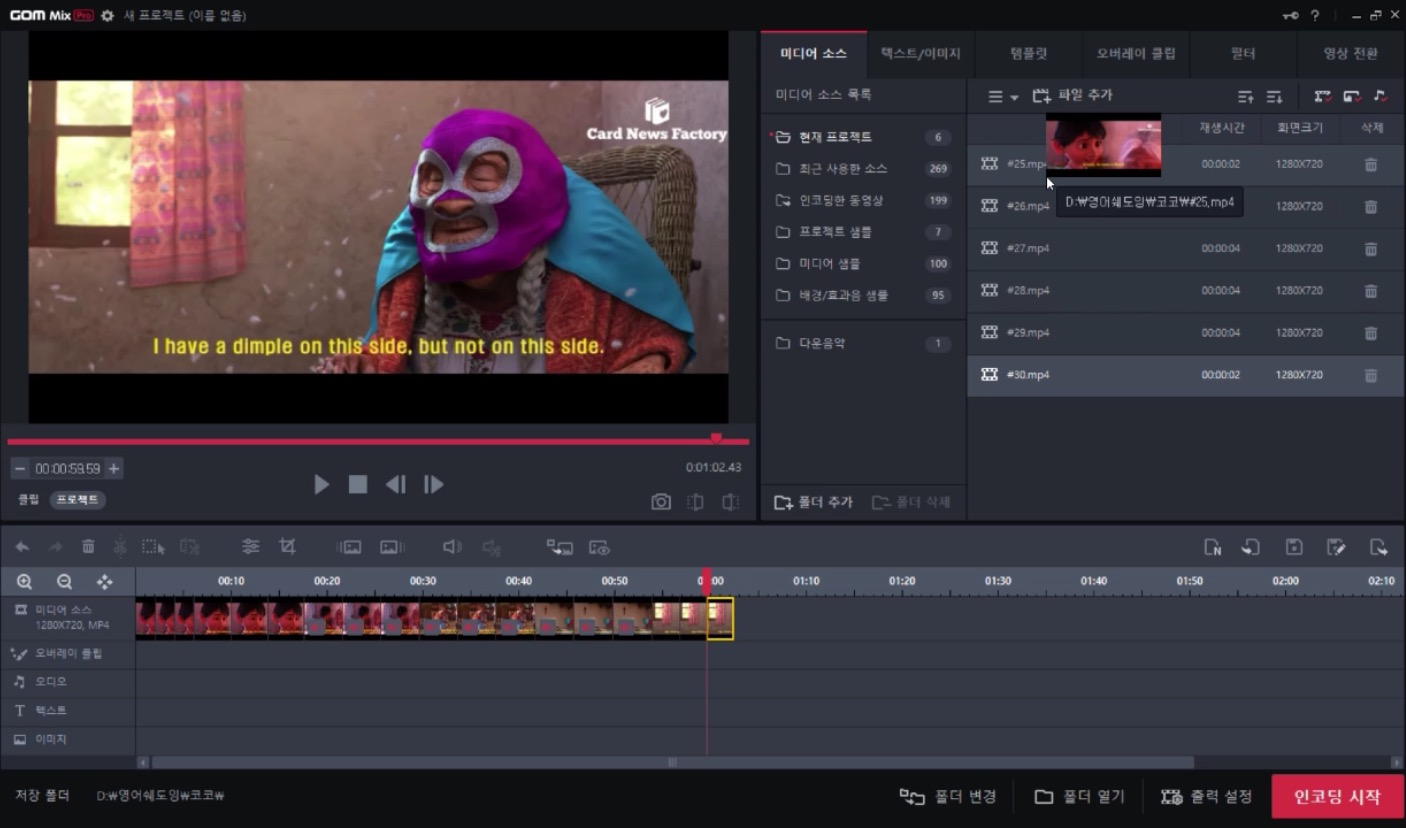Screen dimensions: 1406x828
Task: Decrease timecode with minus stepper
Action: pyautogui.click(x=20, y=468)
